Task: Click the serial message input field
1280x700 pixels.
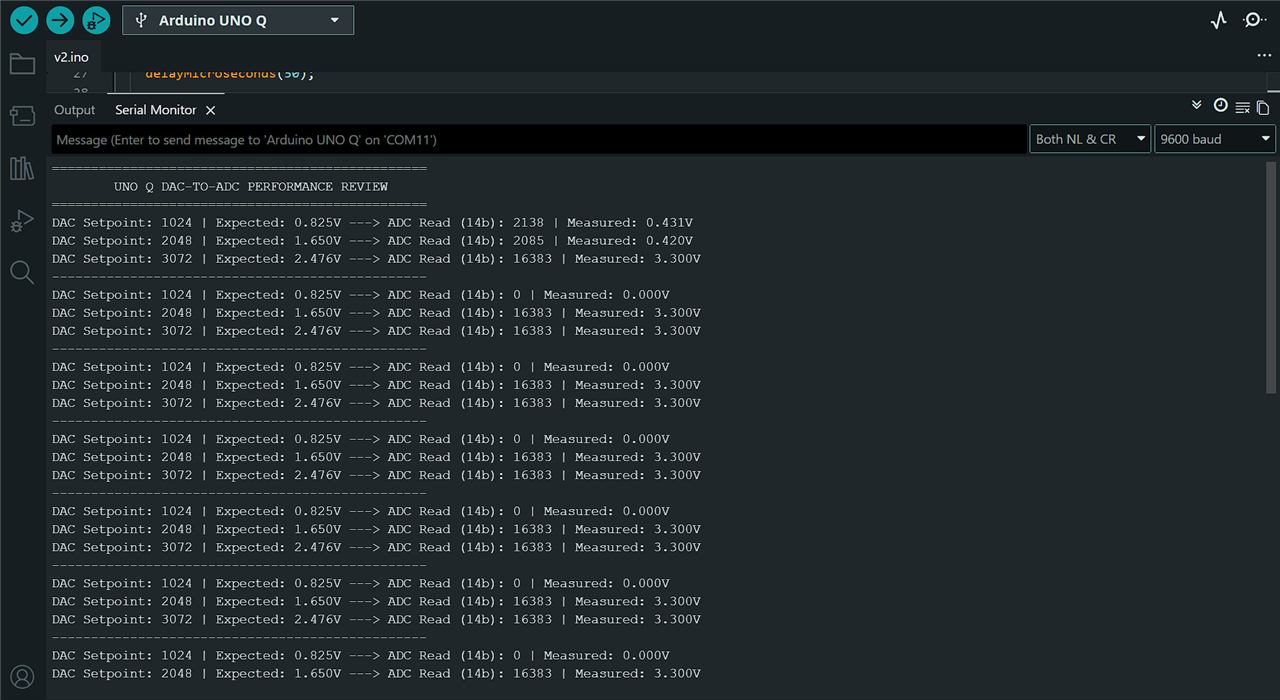Action: [x=540, y=139]
